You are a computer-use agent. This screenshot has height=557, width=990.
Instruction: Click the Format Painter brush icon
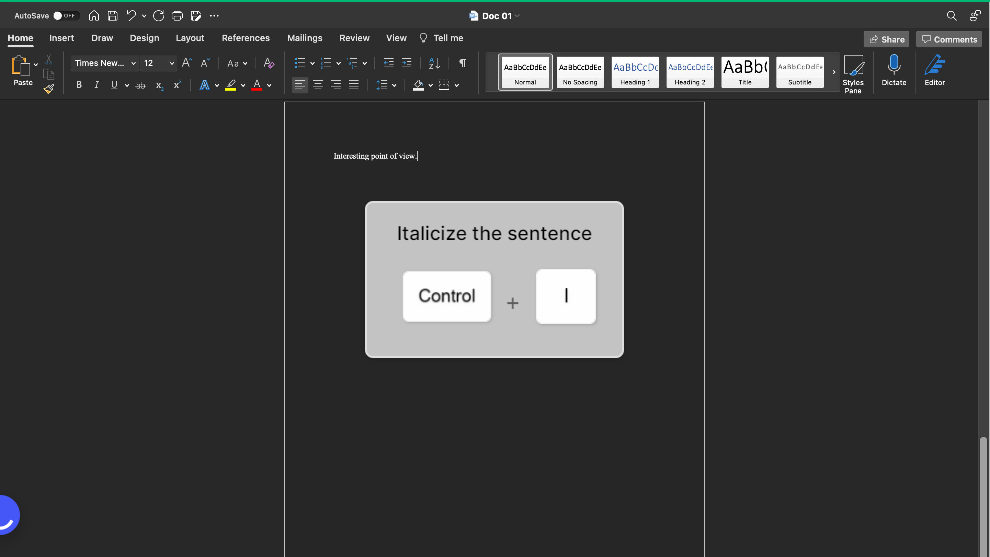click(49, 89)
